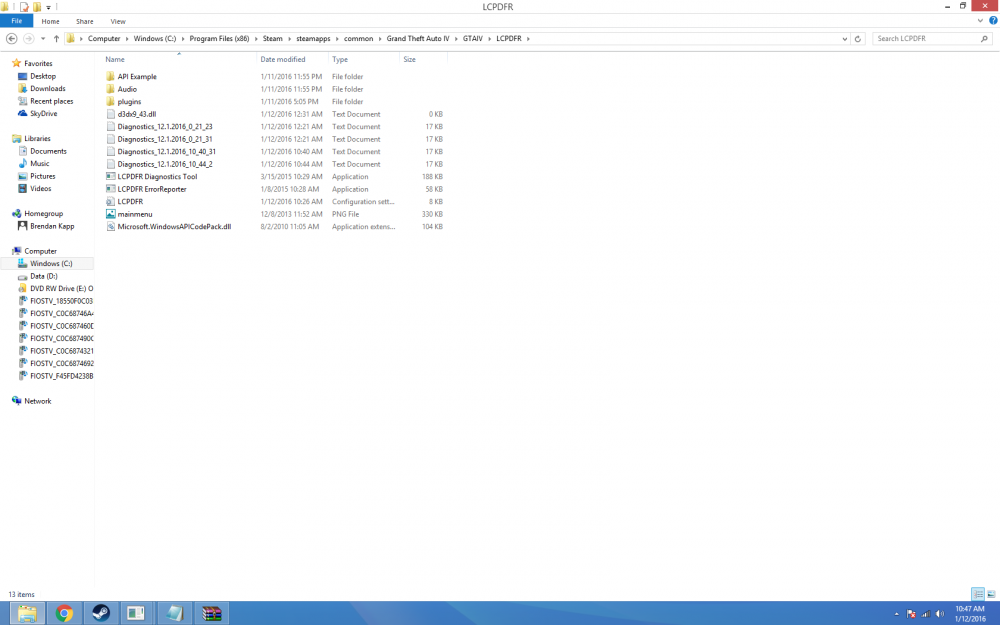Screen dimensions: 1000x625
Task: Click the volume speaker tray icon
Action: [x=940, y=614]
